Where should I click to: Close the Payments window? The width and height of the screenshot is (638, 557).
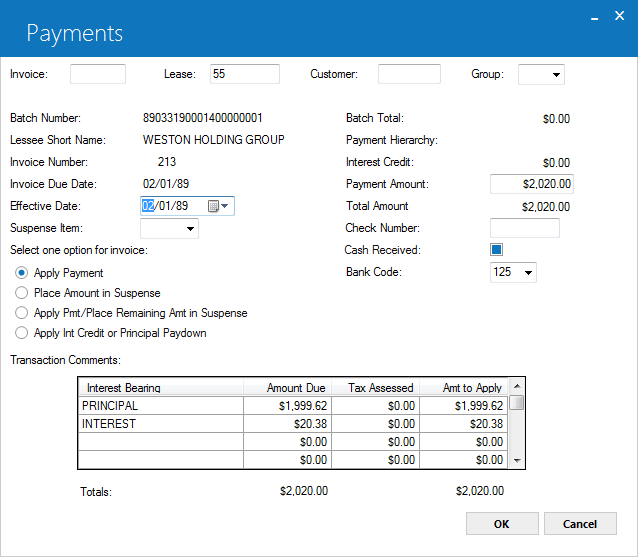[619, 16]
